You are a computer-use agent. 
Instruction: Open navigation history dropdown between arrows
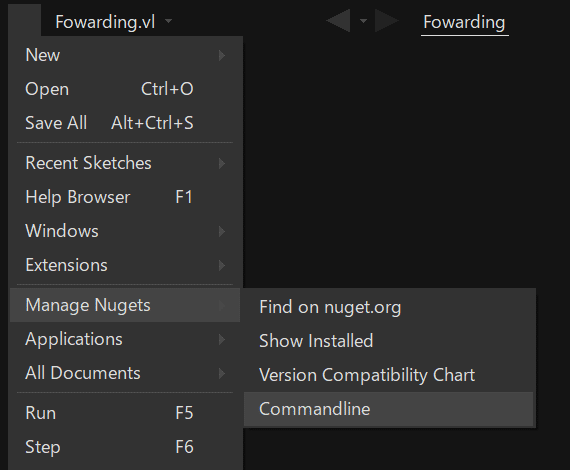click(x=363, y=21)
